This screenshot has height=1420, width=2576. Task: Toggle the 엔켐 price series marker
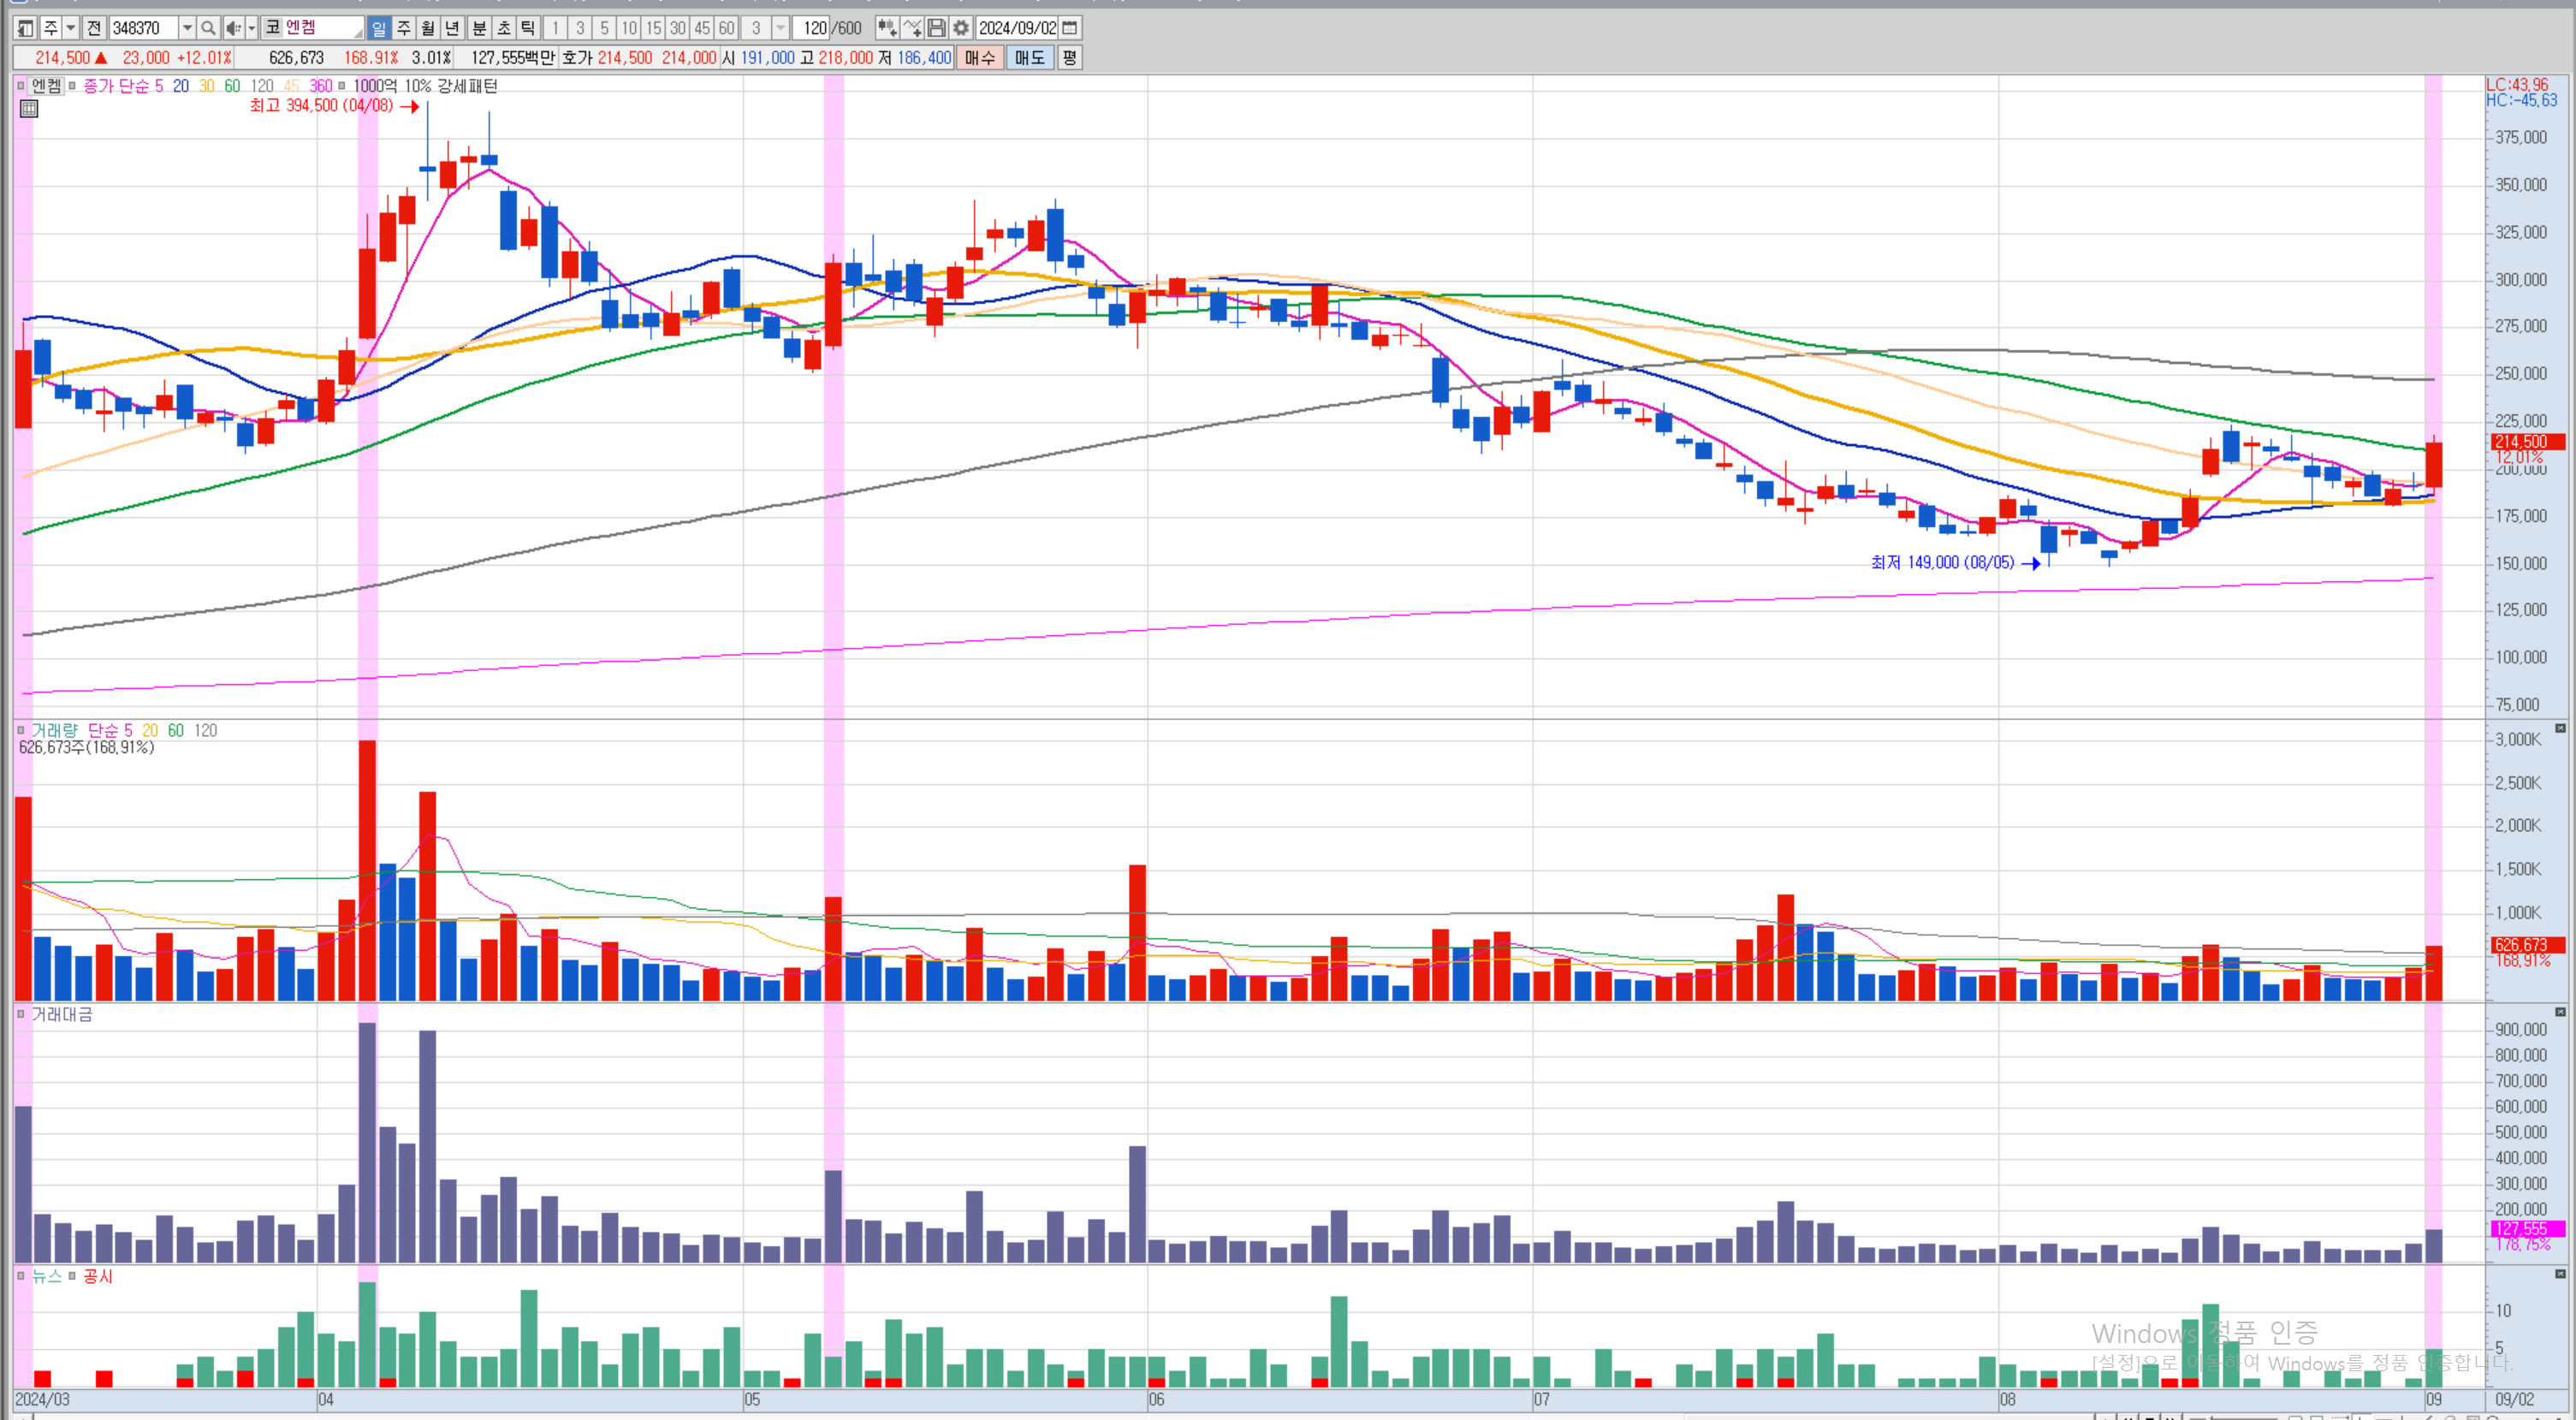pyautogui.click(x=20, y=86)
